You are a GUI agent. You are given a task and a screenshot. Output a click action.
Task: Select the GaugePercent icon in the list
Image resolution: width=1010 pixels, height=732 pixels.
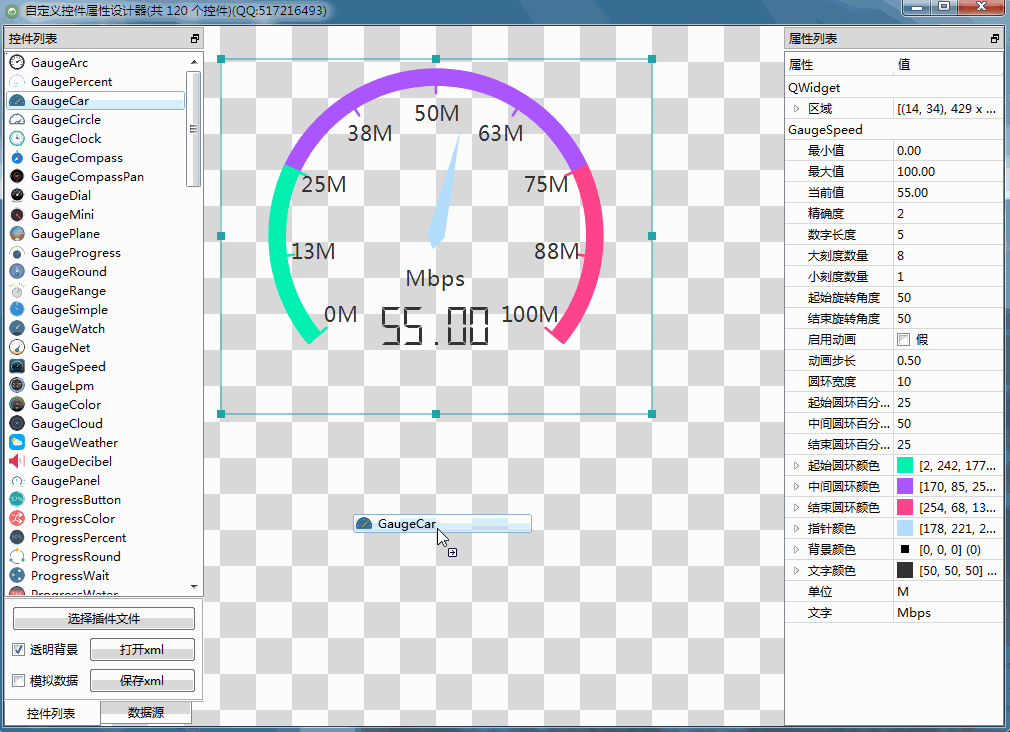(x=17, y=82)
